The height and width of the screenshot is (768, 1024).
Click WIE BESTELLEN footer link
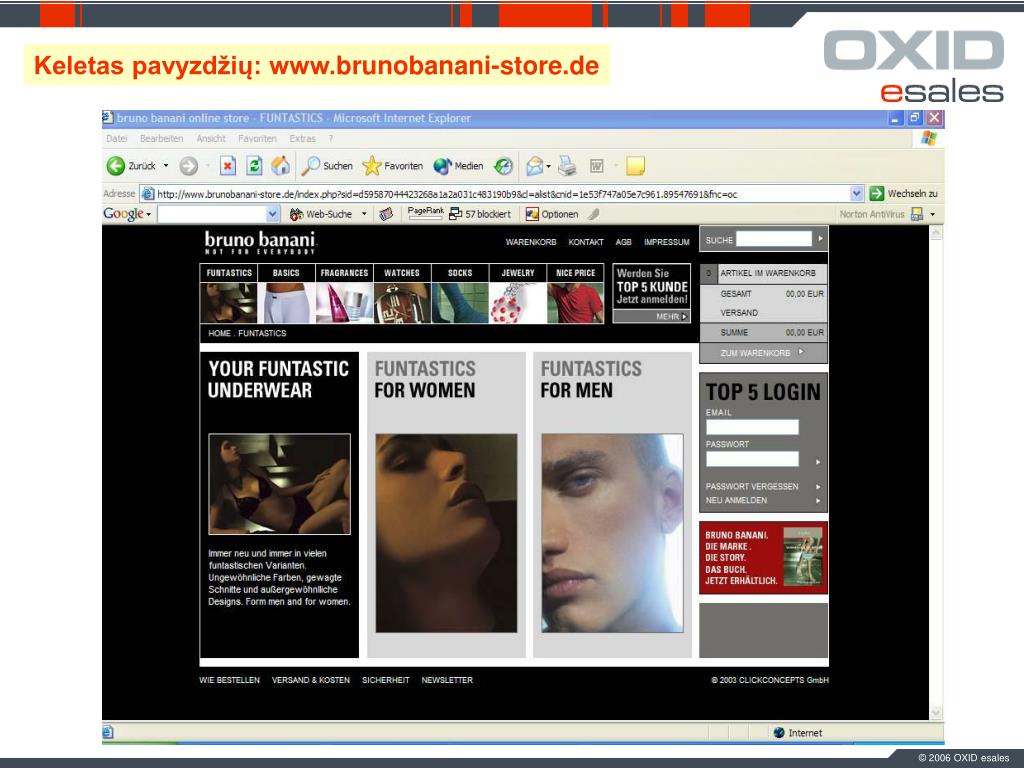(229, 680)
